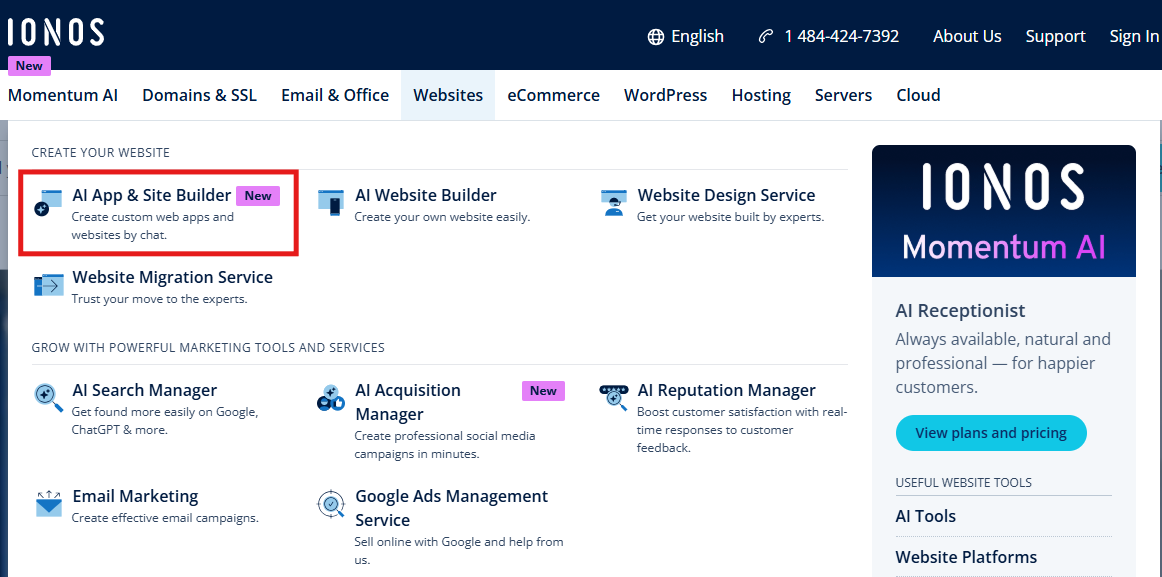The image size is (1162, 577).
Task: Open the Momentum AI menu
Action: coord(63,96)
